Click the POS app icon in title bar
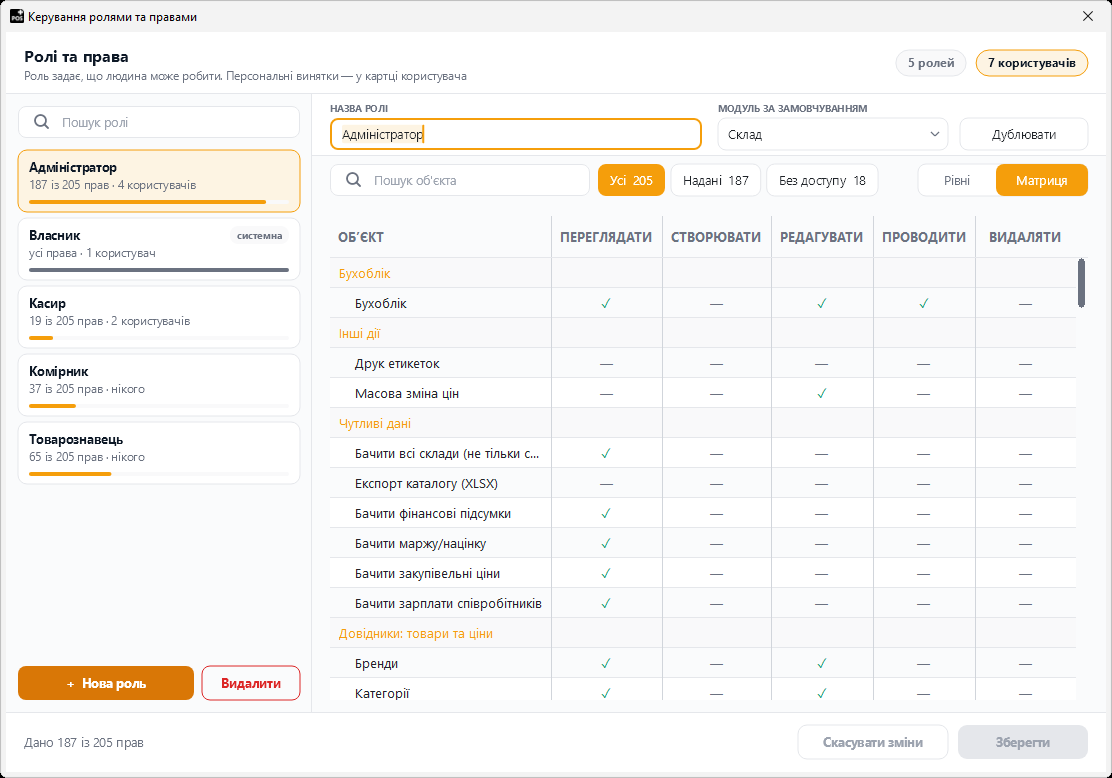This screenshot has height=778, width=1112. click(x=16, y=16)
